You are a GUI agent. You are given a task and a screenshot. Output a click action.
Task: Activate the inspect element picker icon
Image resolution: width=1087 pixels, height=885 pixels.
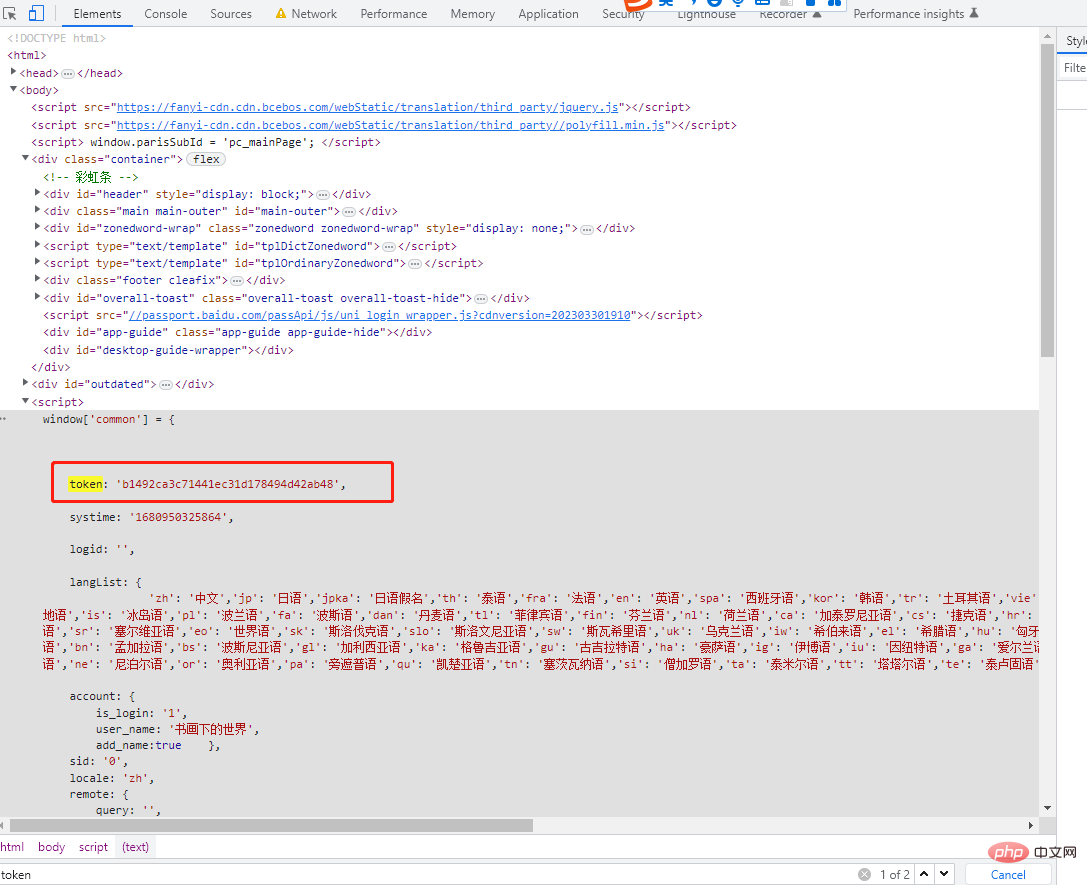pyautogui.click(x=10, y=13)
